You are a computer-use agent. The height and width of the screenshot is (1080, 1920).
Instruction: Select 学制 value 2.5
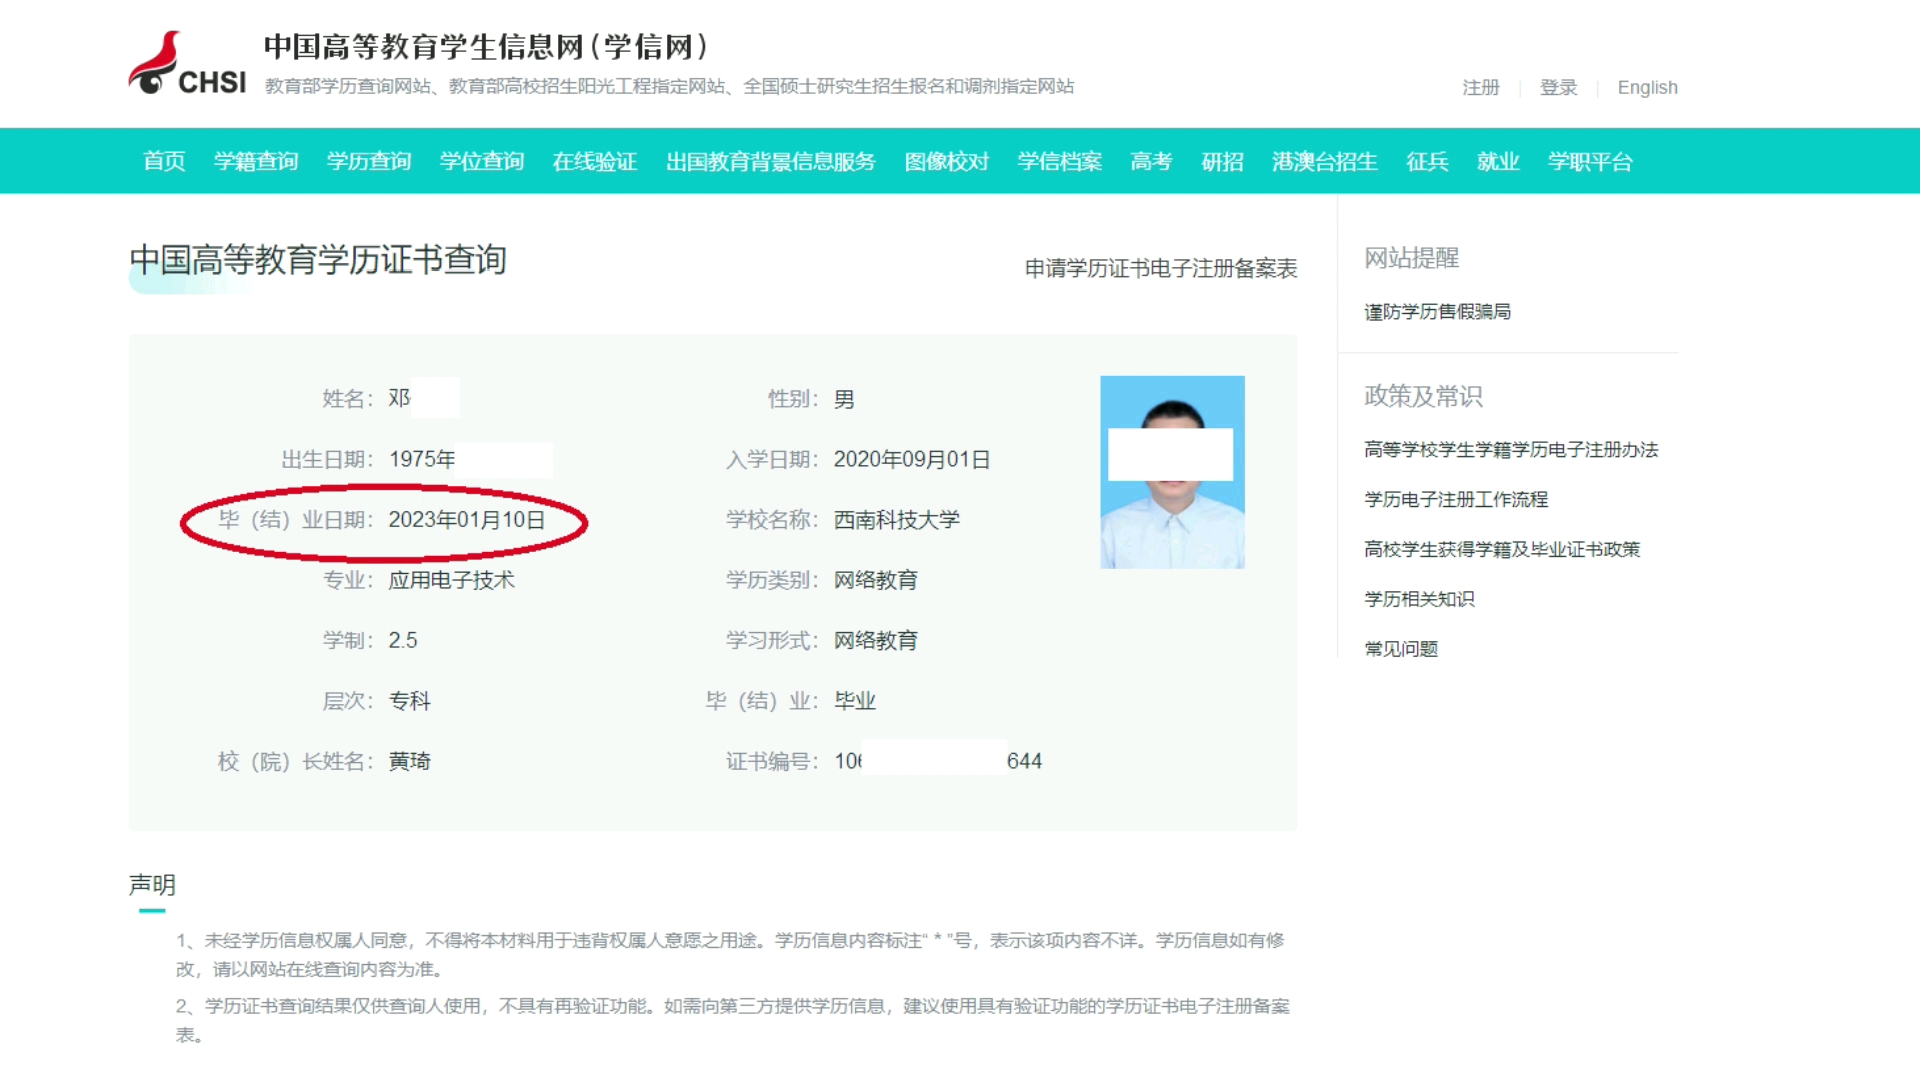(403, 640)
